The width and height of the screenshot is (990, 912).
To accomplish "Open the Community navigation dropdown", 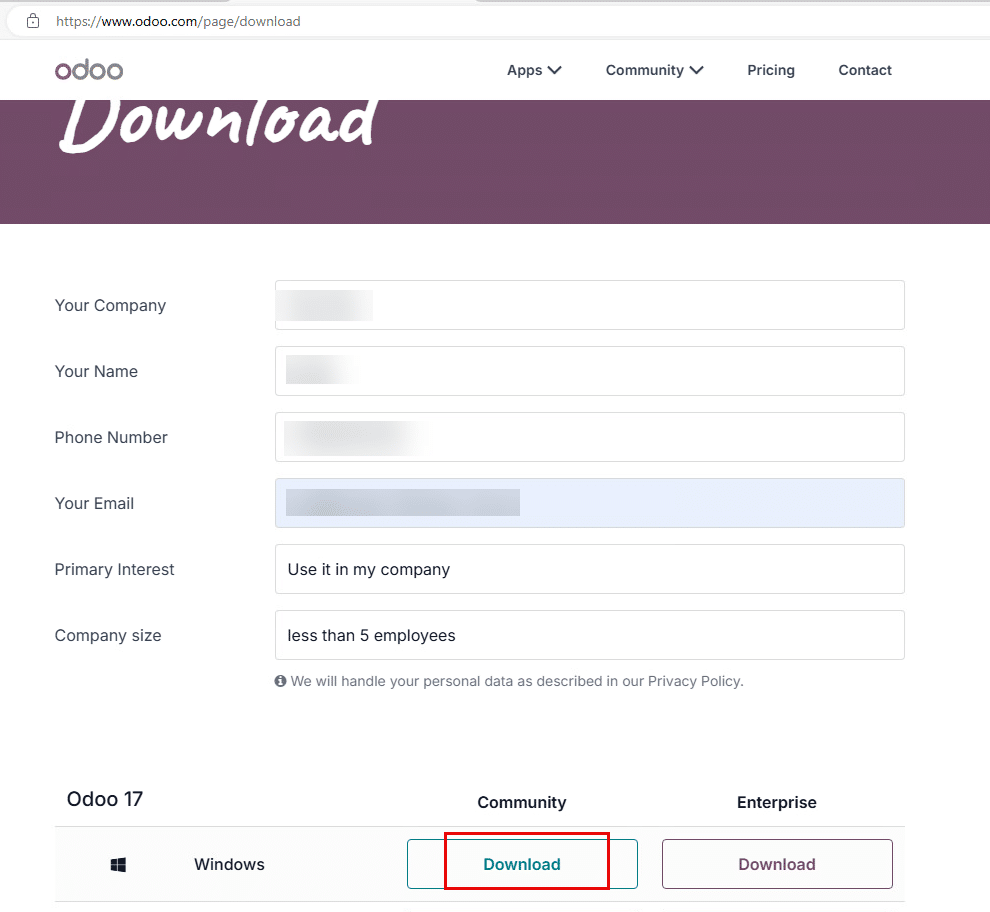I will [x=654, y=70].
